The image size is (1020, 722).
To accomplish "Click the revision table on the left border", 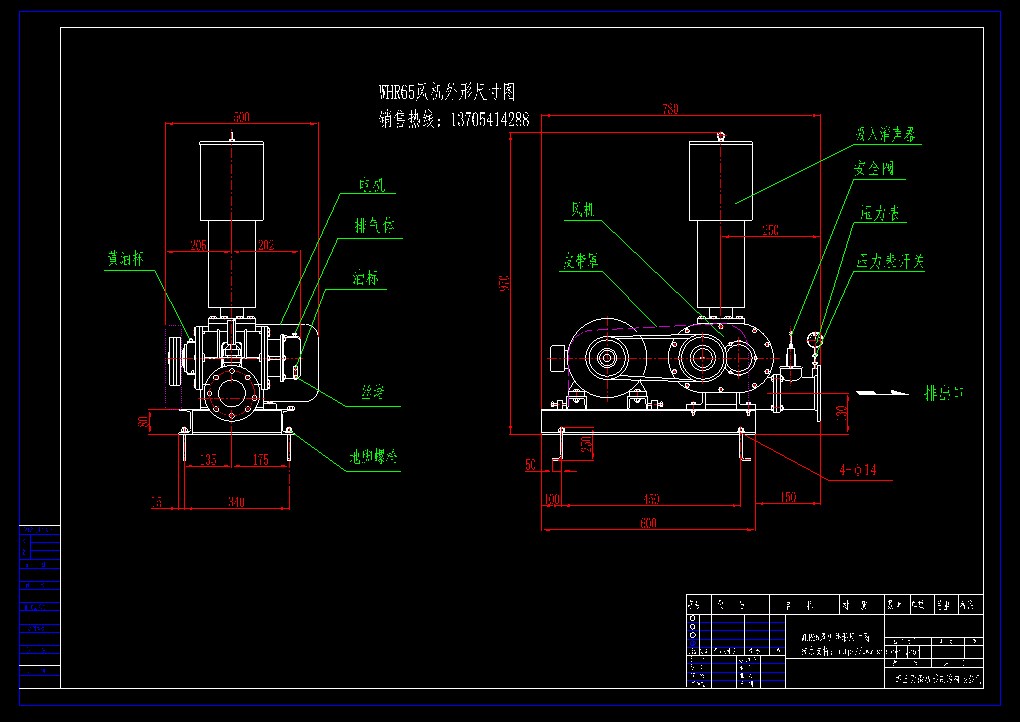I will [39, 606].
